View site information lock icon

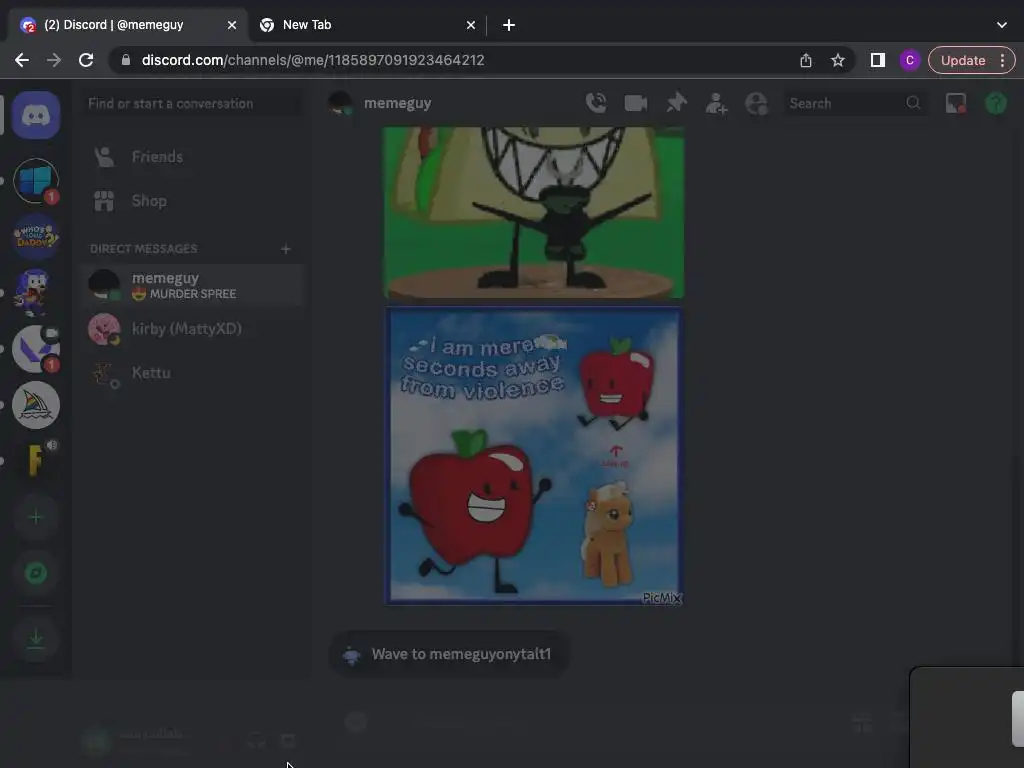pyautogui.click(x=126, y=60)
